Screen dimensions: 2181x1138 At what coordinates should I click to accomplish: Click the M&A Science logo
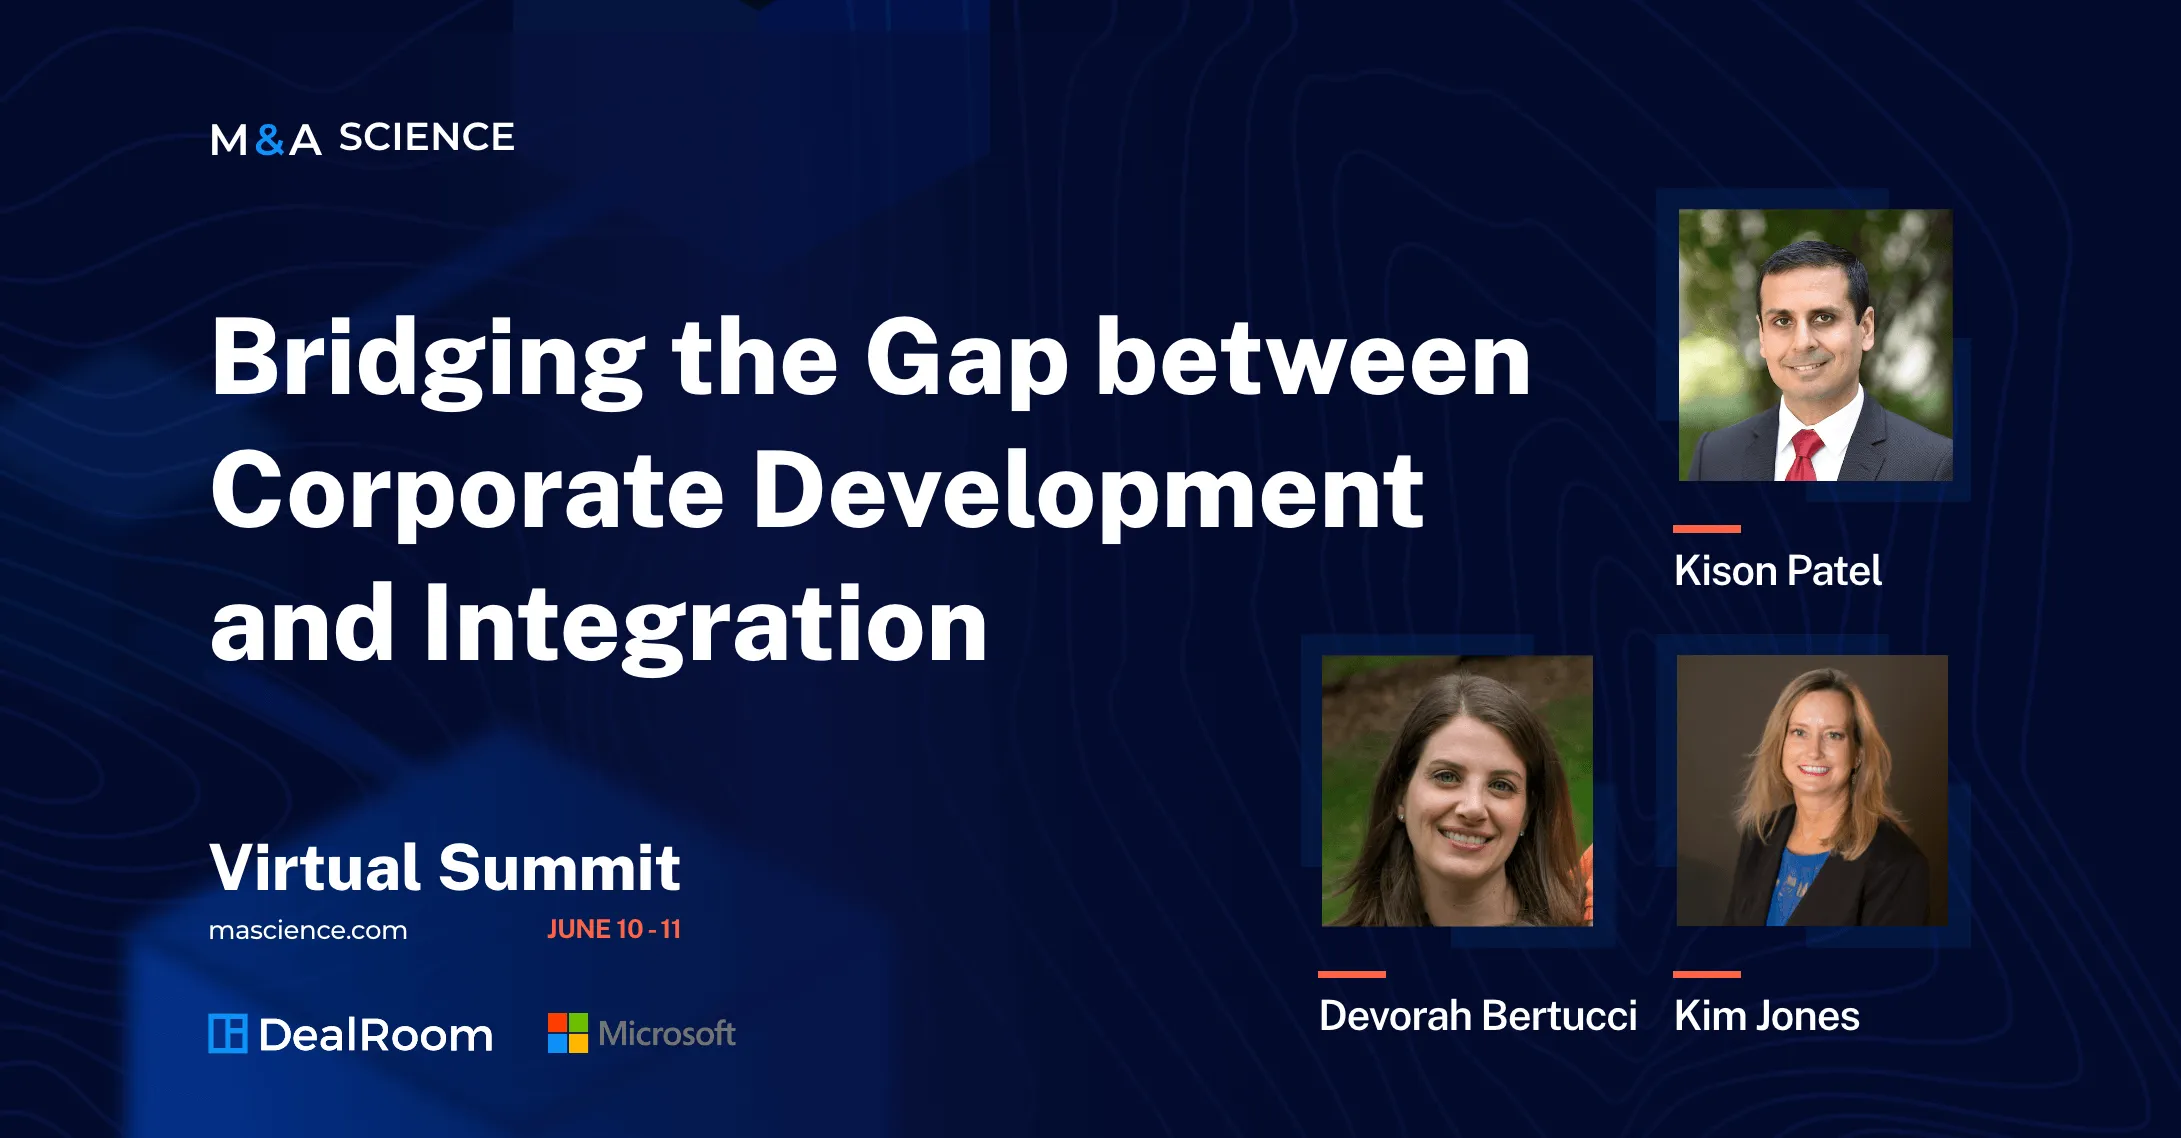coord(362,138)
